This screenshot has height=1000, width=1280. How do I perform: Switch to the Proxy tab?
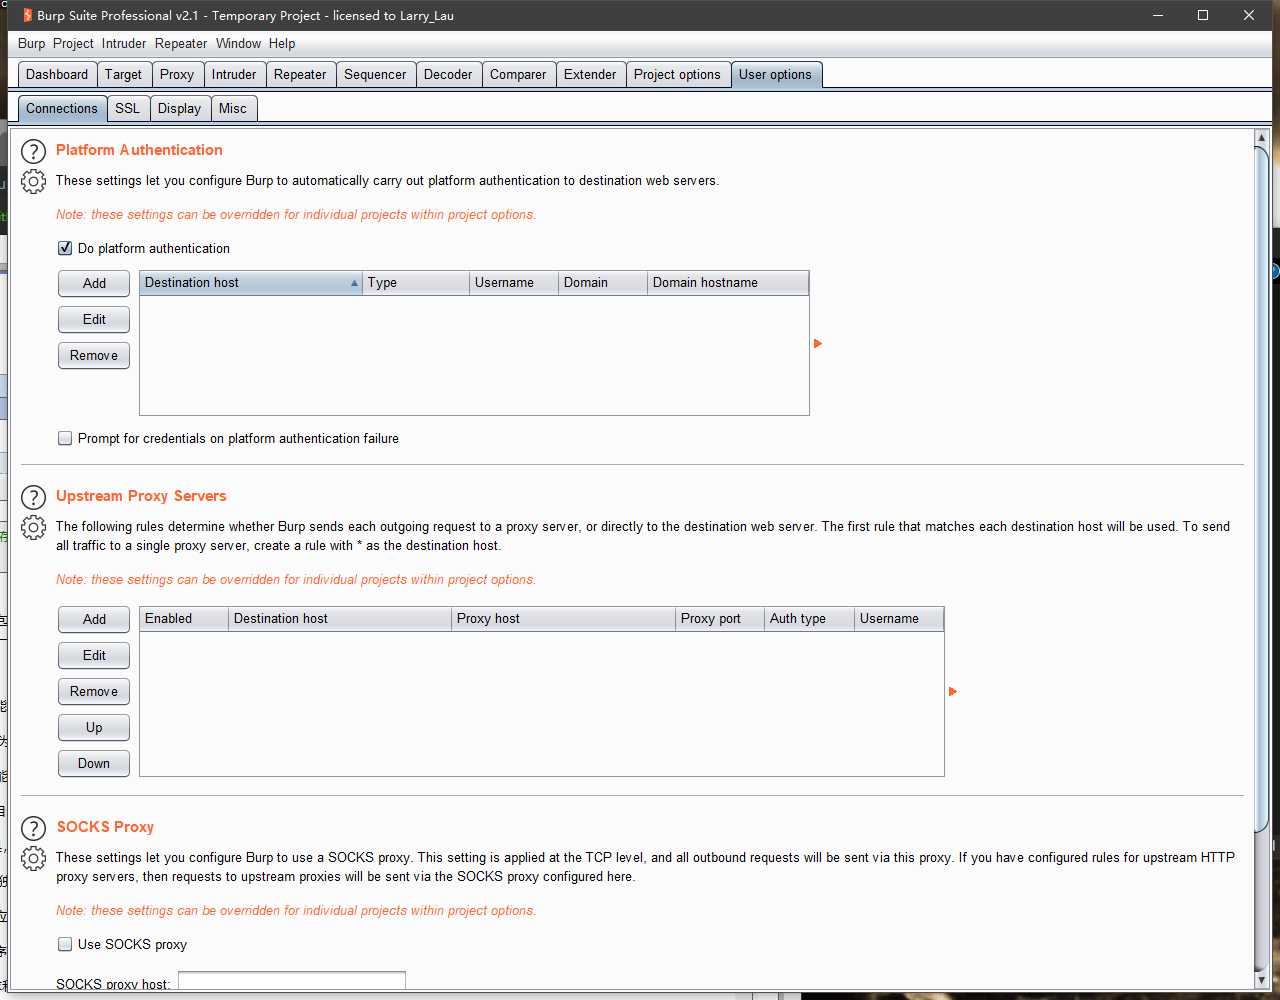(x=177, y=75)
